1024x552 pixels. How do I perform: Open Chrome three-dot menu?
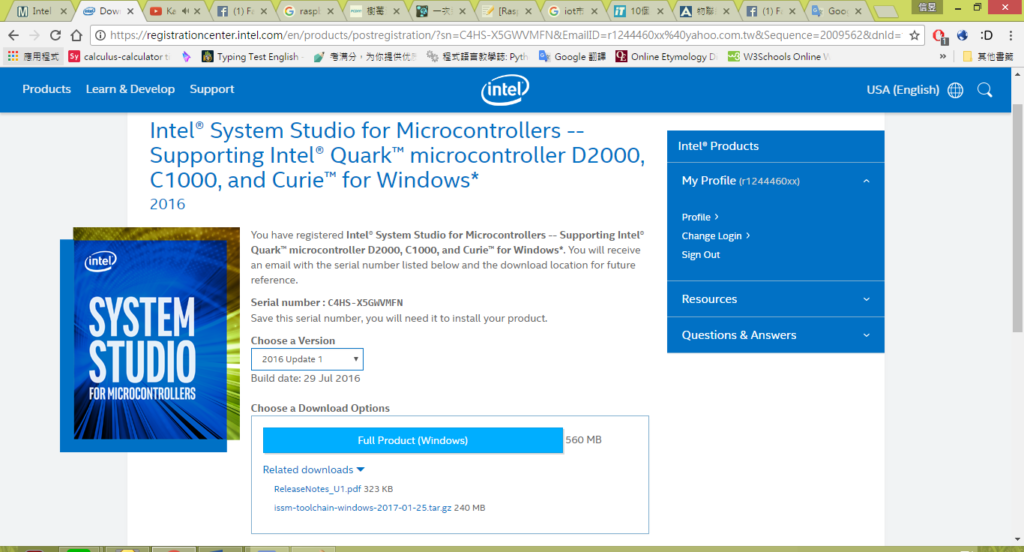1011,35
